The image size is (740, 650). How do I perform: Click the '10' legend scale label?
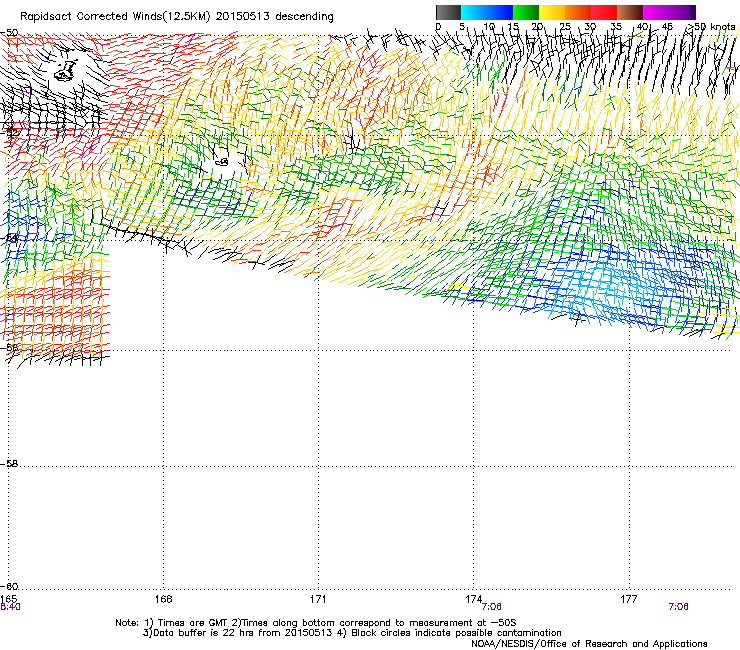489,26
